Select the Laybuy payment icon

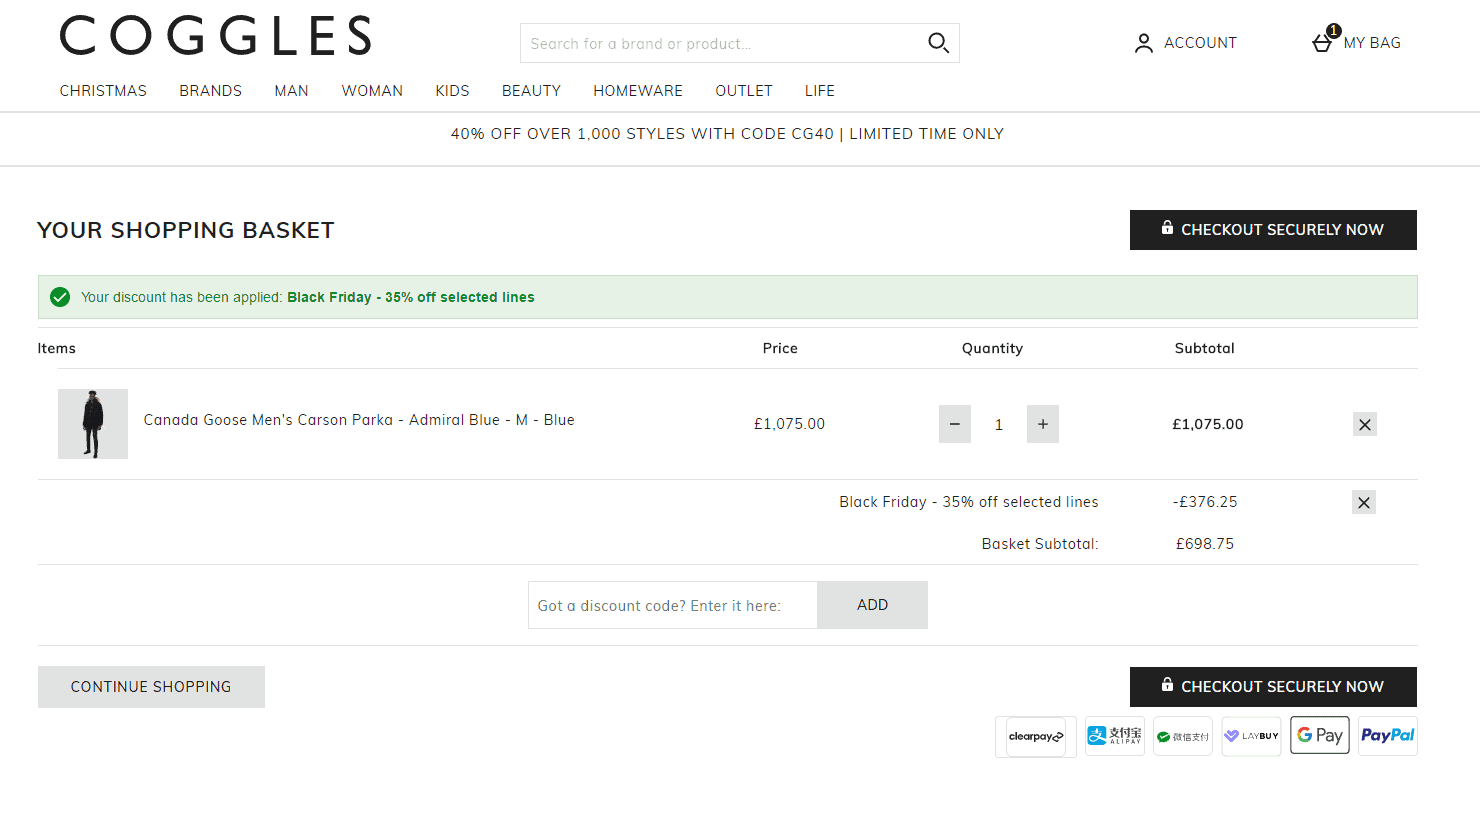point(1251,736)
